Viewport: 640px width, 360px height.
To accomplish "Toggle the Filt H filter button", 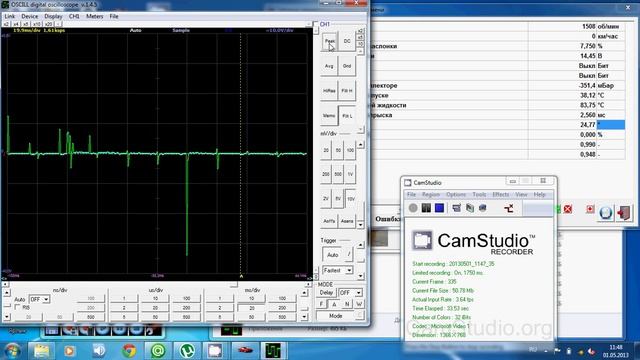I will (347, 91).
